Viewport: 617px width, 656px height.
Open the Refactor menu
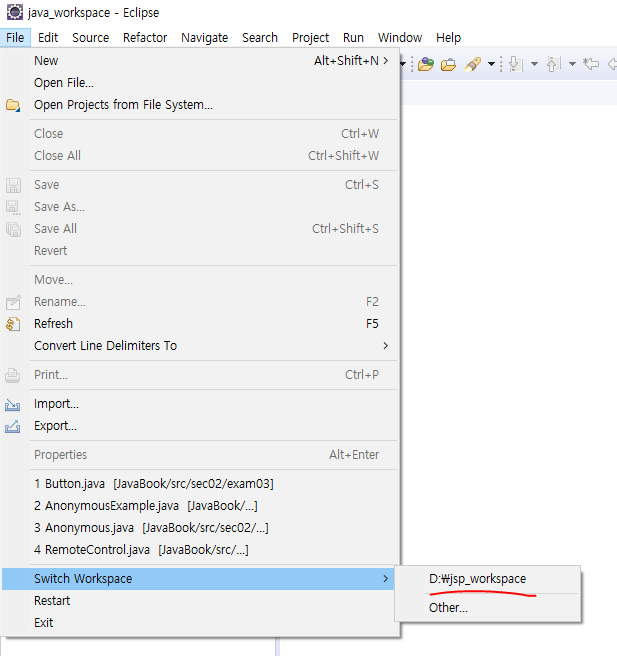[145, 38]
